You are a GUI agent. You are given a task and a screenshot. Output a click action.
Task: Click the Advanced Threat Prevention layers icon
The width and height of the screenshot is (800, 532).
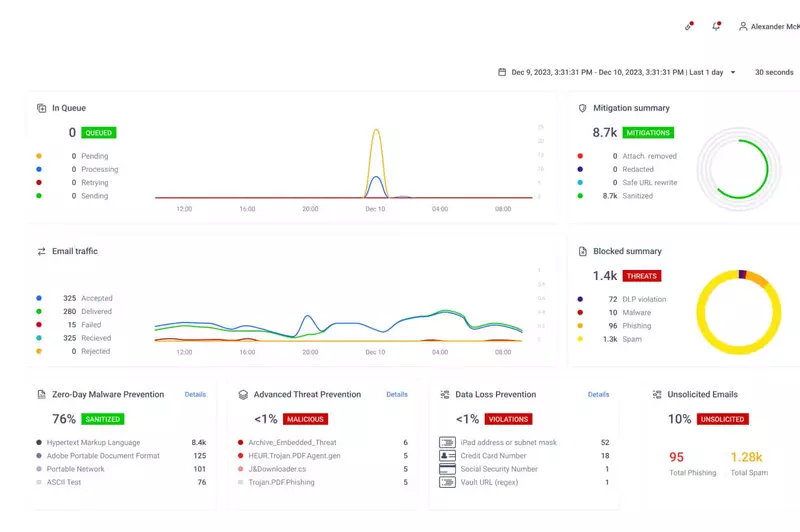pyautogui.click(x=243, y=395)
